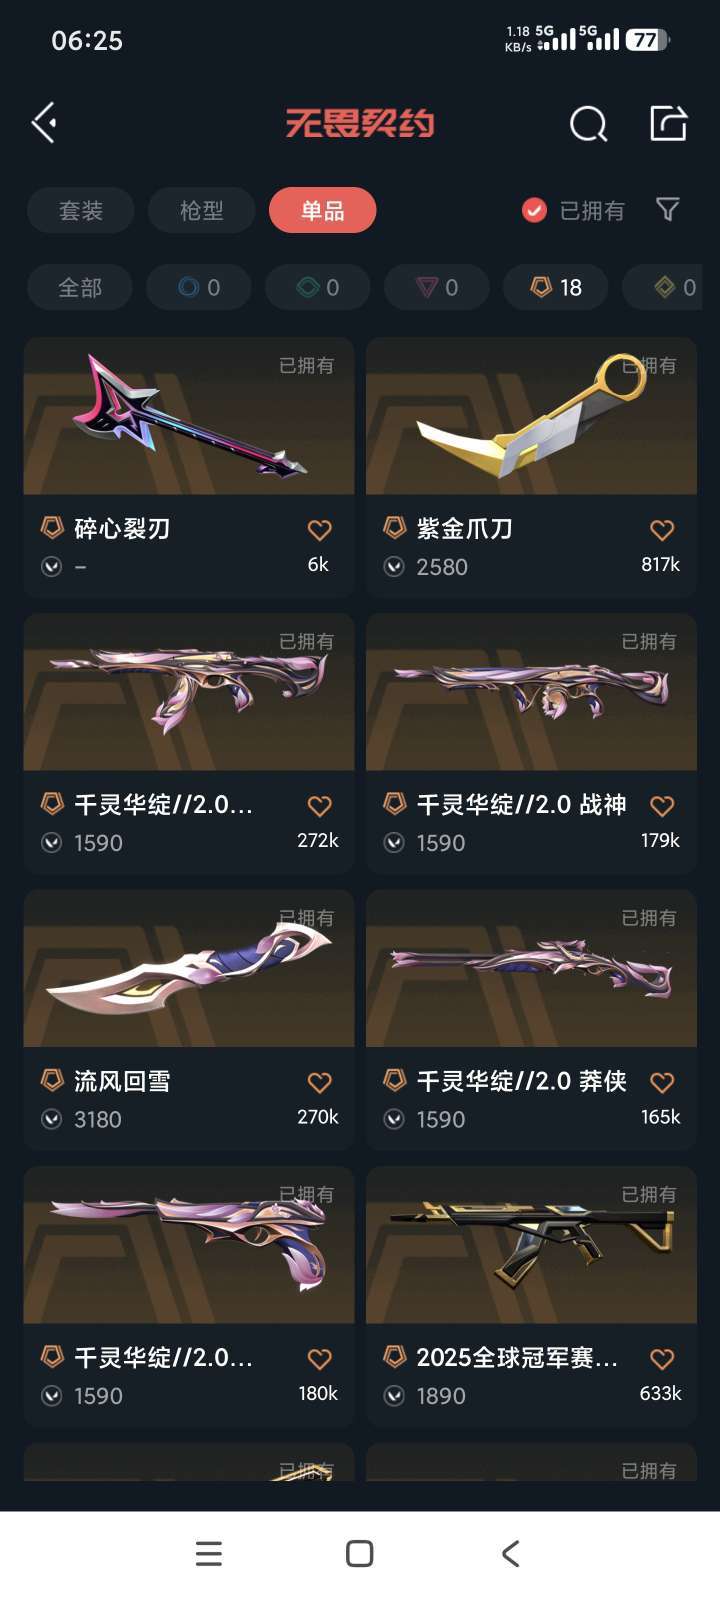
Task: Select the 单品 tab
Action: click(322, 210)
